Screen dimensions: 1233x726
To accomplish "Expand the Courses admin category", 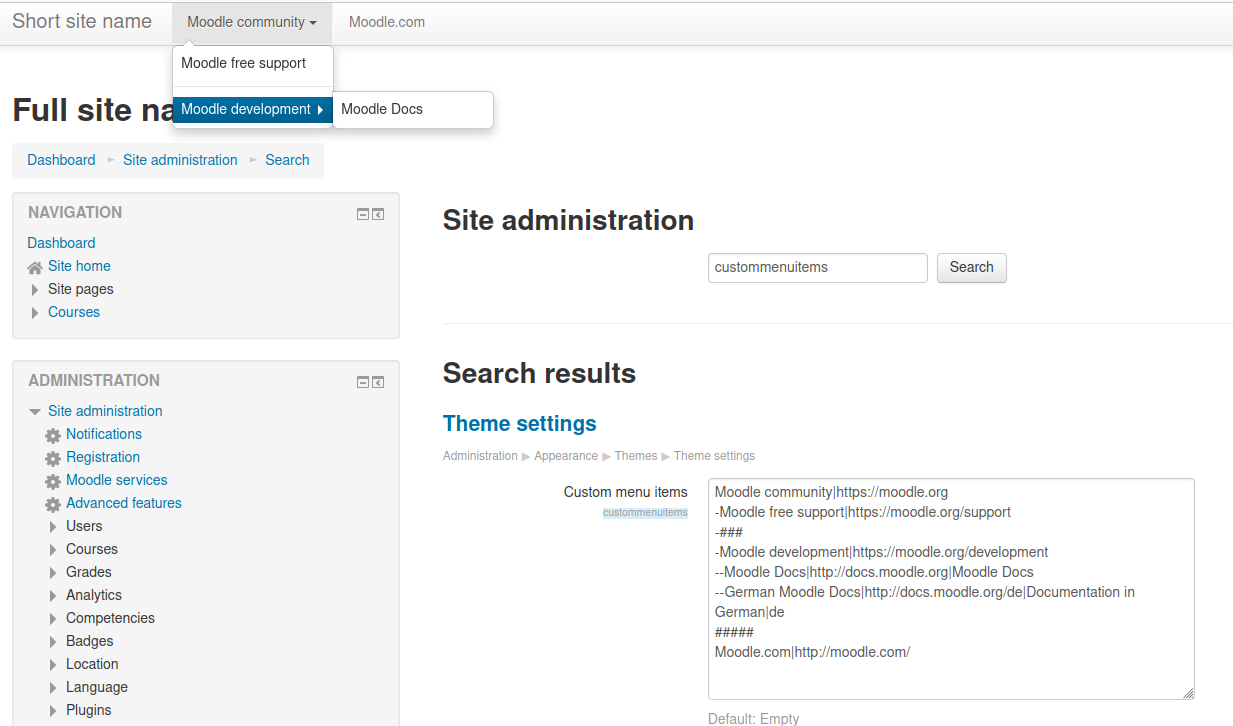I will 53,550.
